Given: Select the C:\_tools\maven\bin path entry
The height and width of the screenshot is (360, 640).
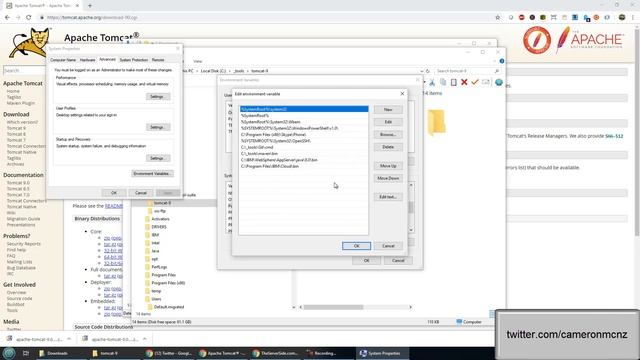Looking at the screenshot, I should point(304,153).
